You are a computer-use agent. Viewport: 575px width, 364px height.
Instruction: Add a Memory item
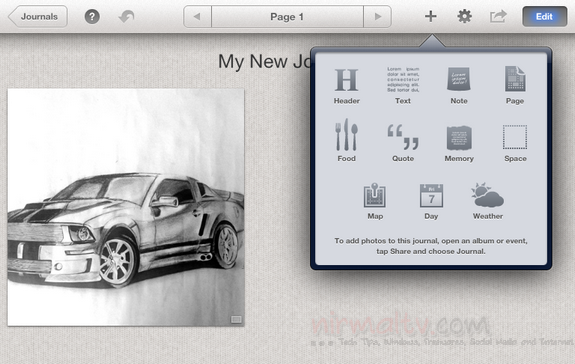tap(459, 143)
